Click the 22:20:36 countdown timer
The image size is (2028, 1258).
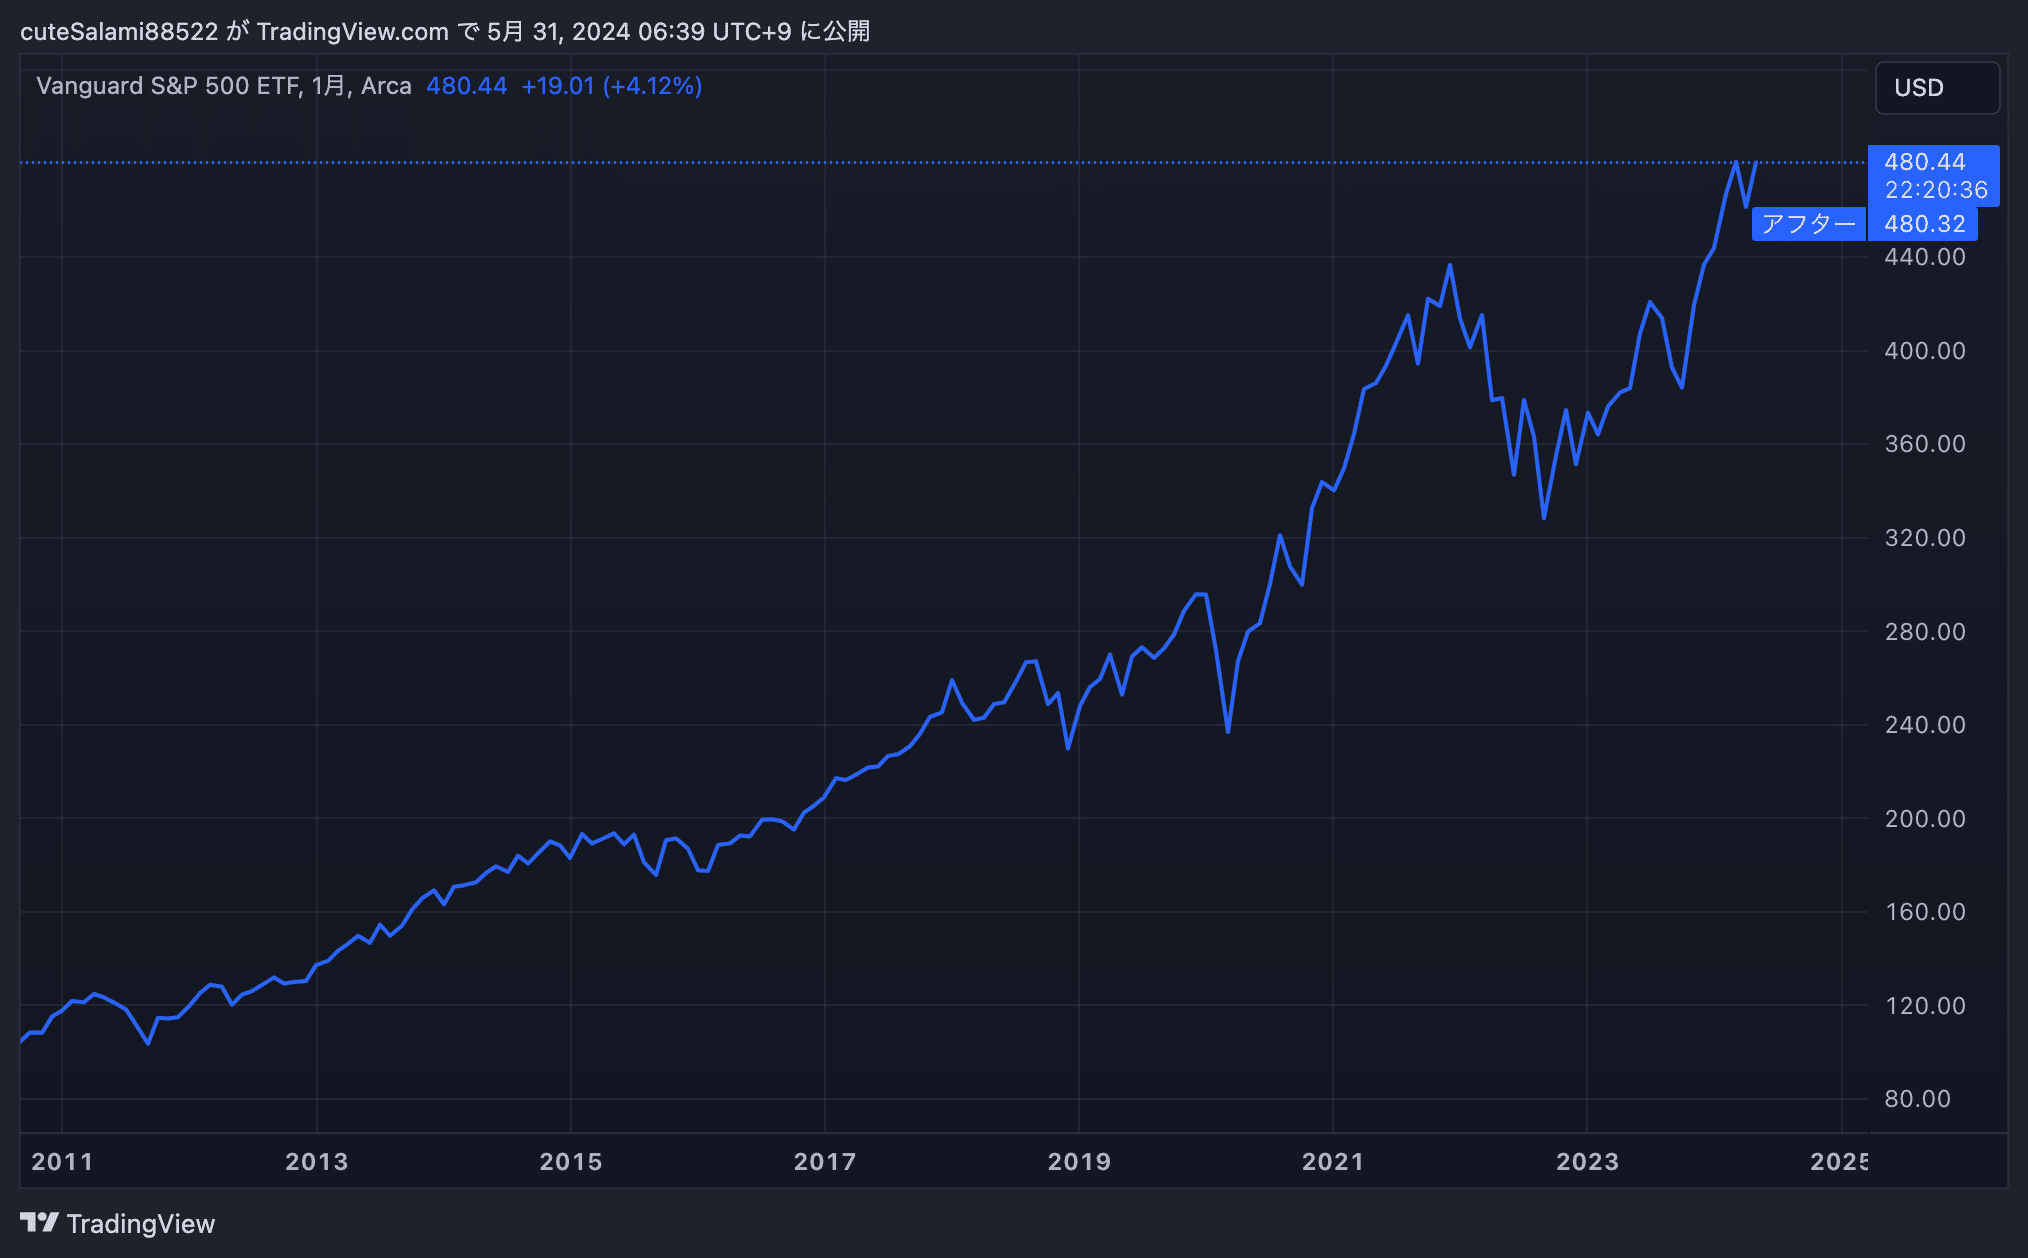pyautogui.click(x=1936, y=190)
